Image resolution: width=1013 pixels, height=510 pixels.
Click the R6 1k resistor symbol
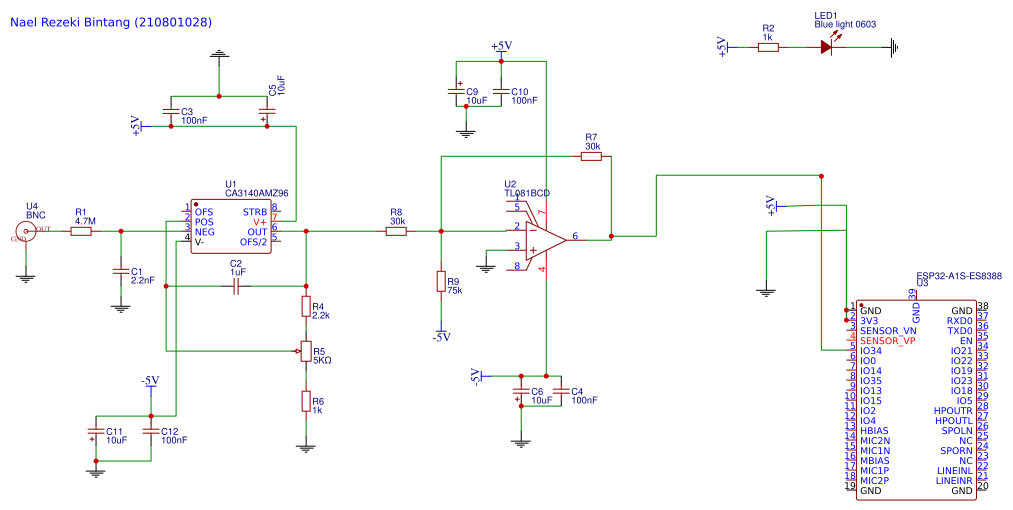[306, 401]
